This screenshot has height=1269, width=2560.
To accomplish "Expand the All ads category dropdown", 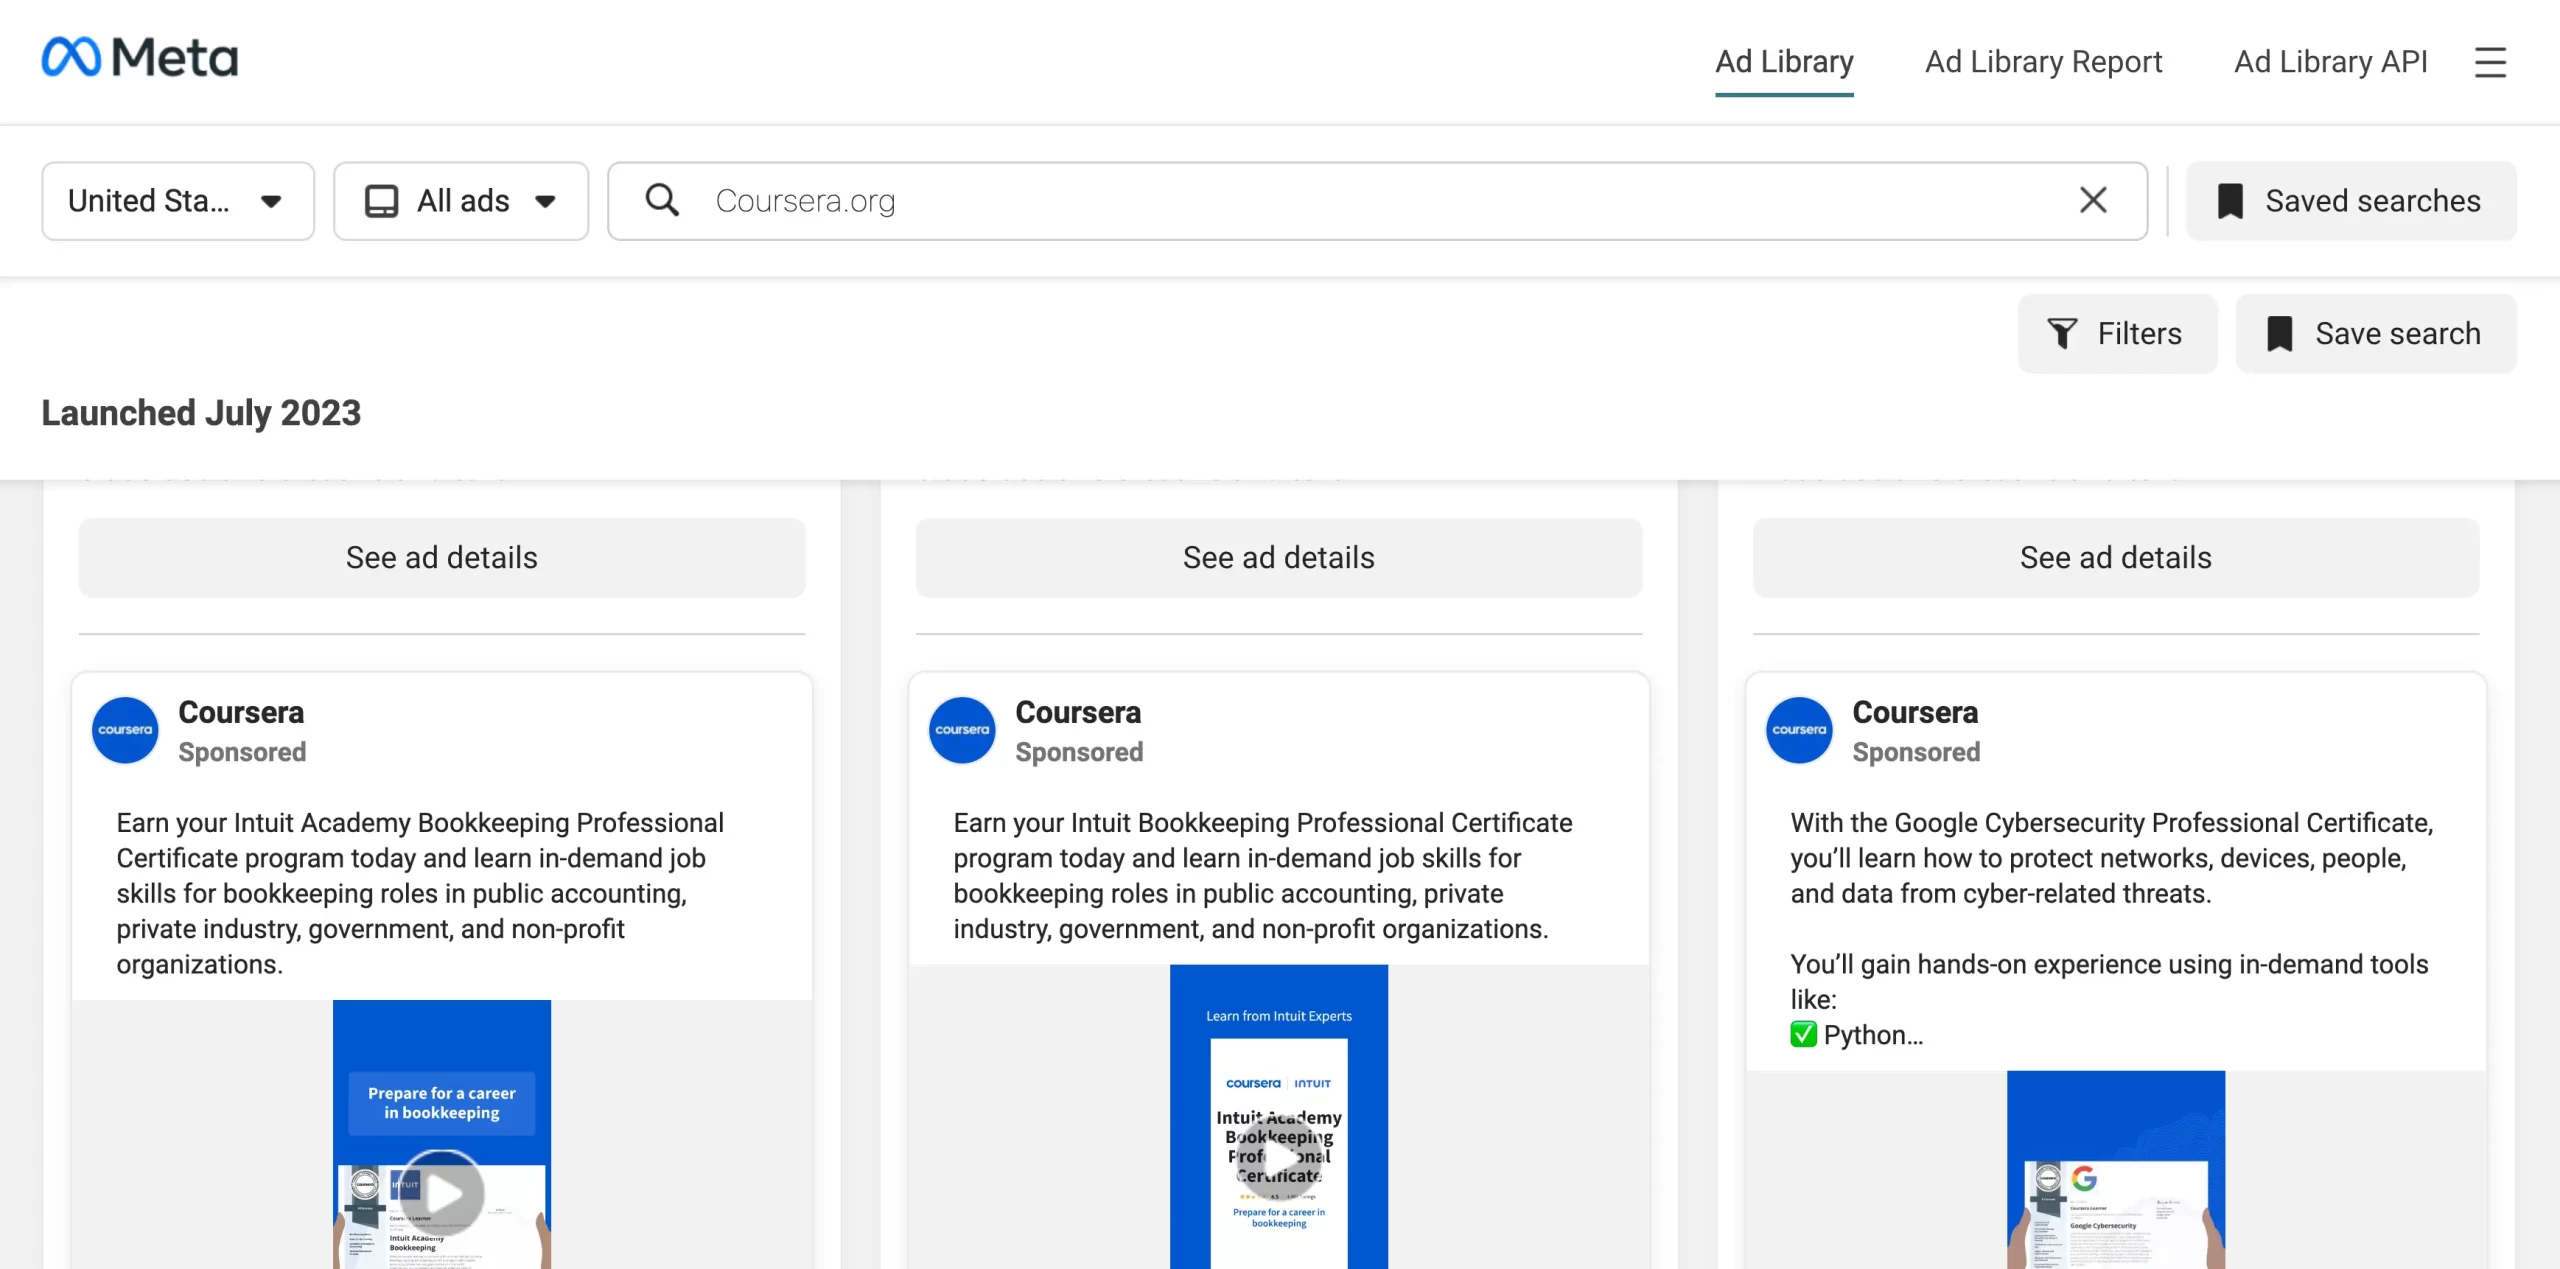I will click(460, 200).
